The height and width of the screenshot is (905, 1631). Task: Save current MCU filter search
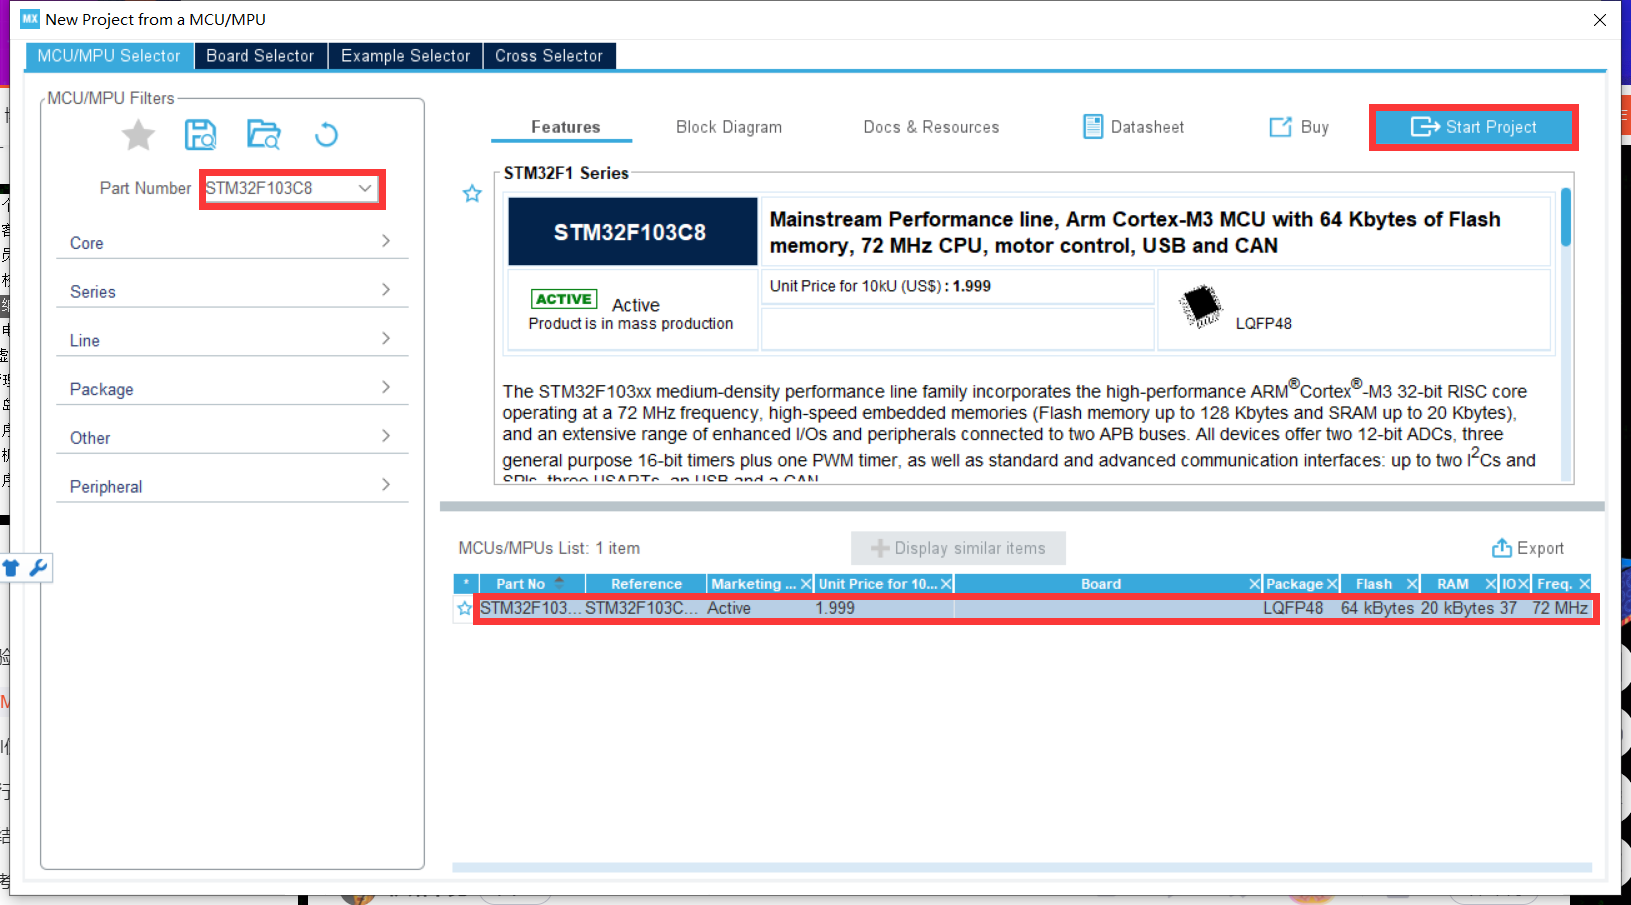coord(200,134)
